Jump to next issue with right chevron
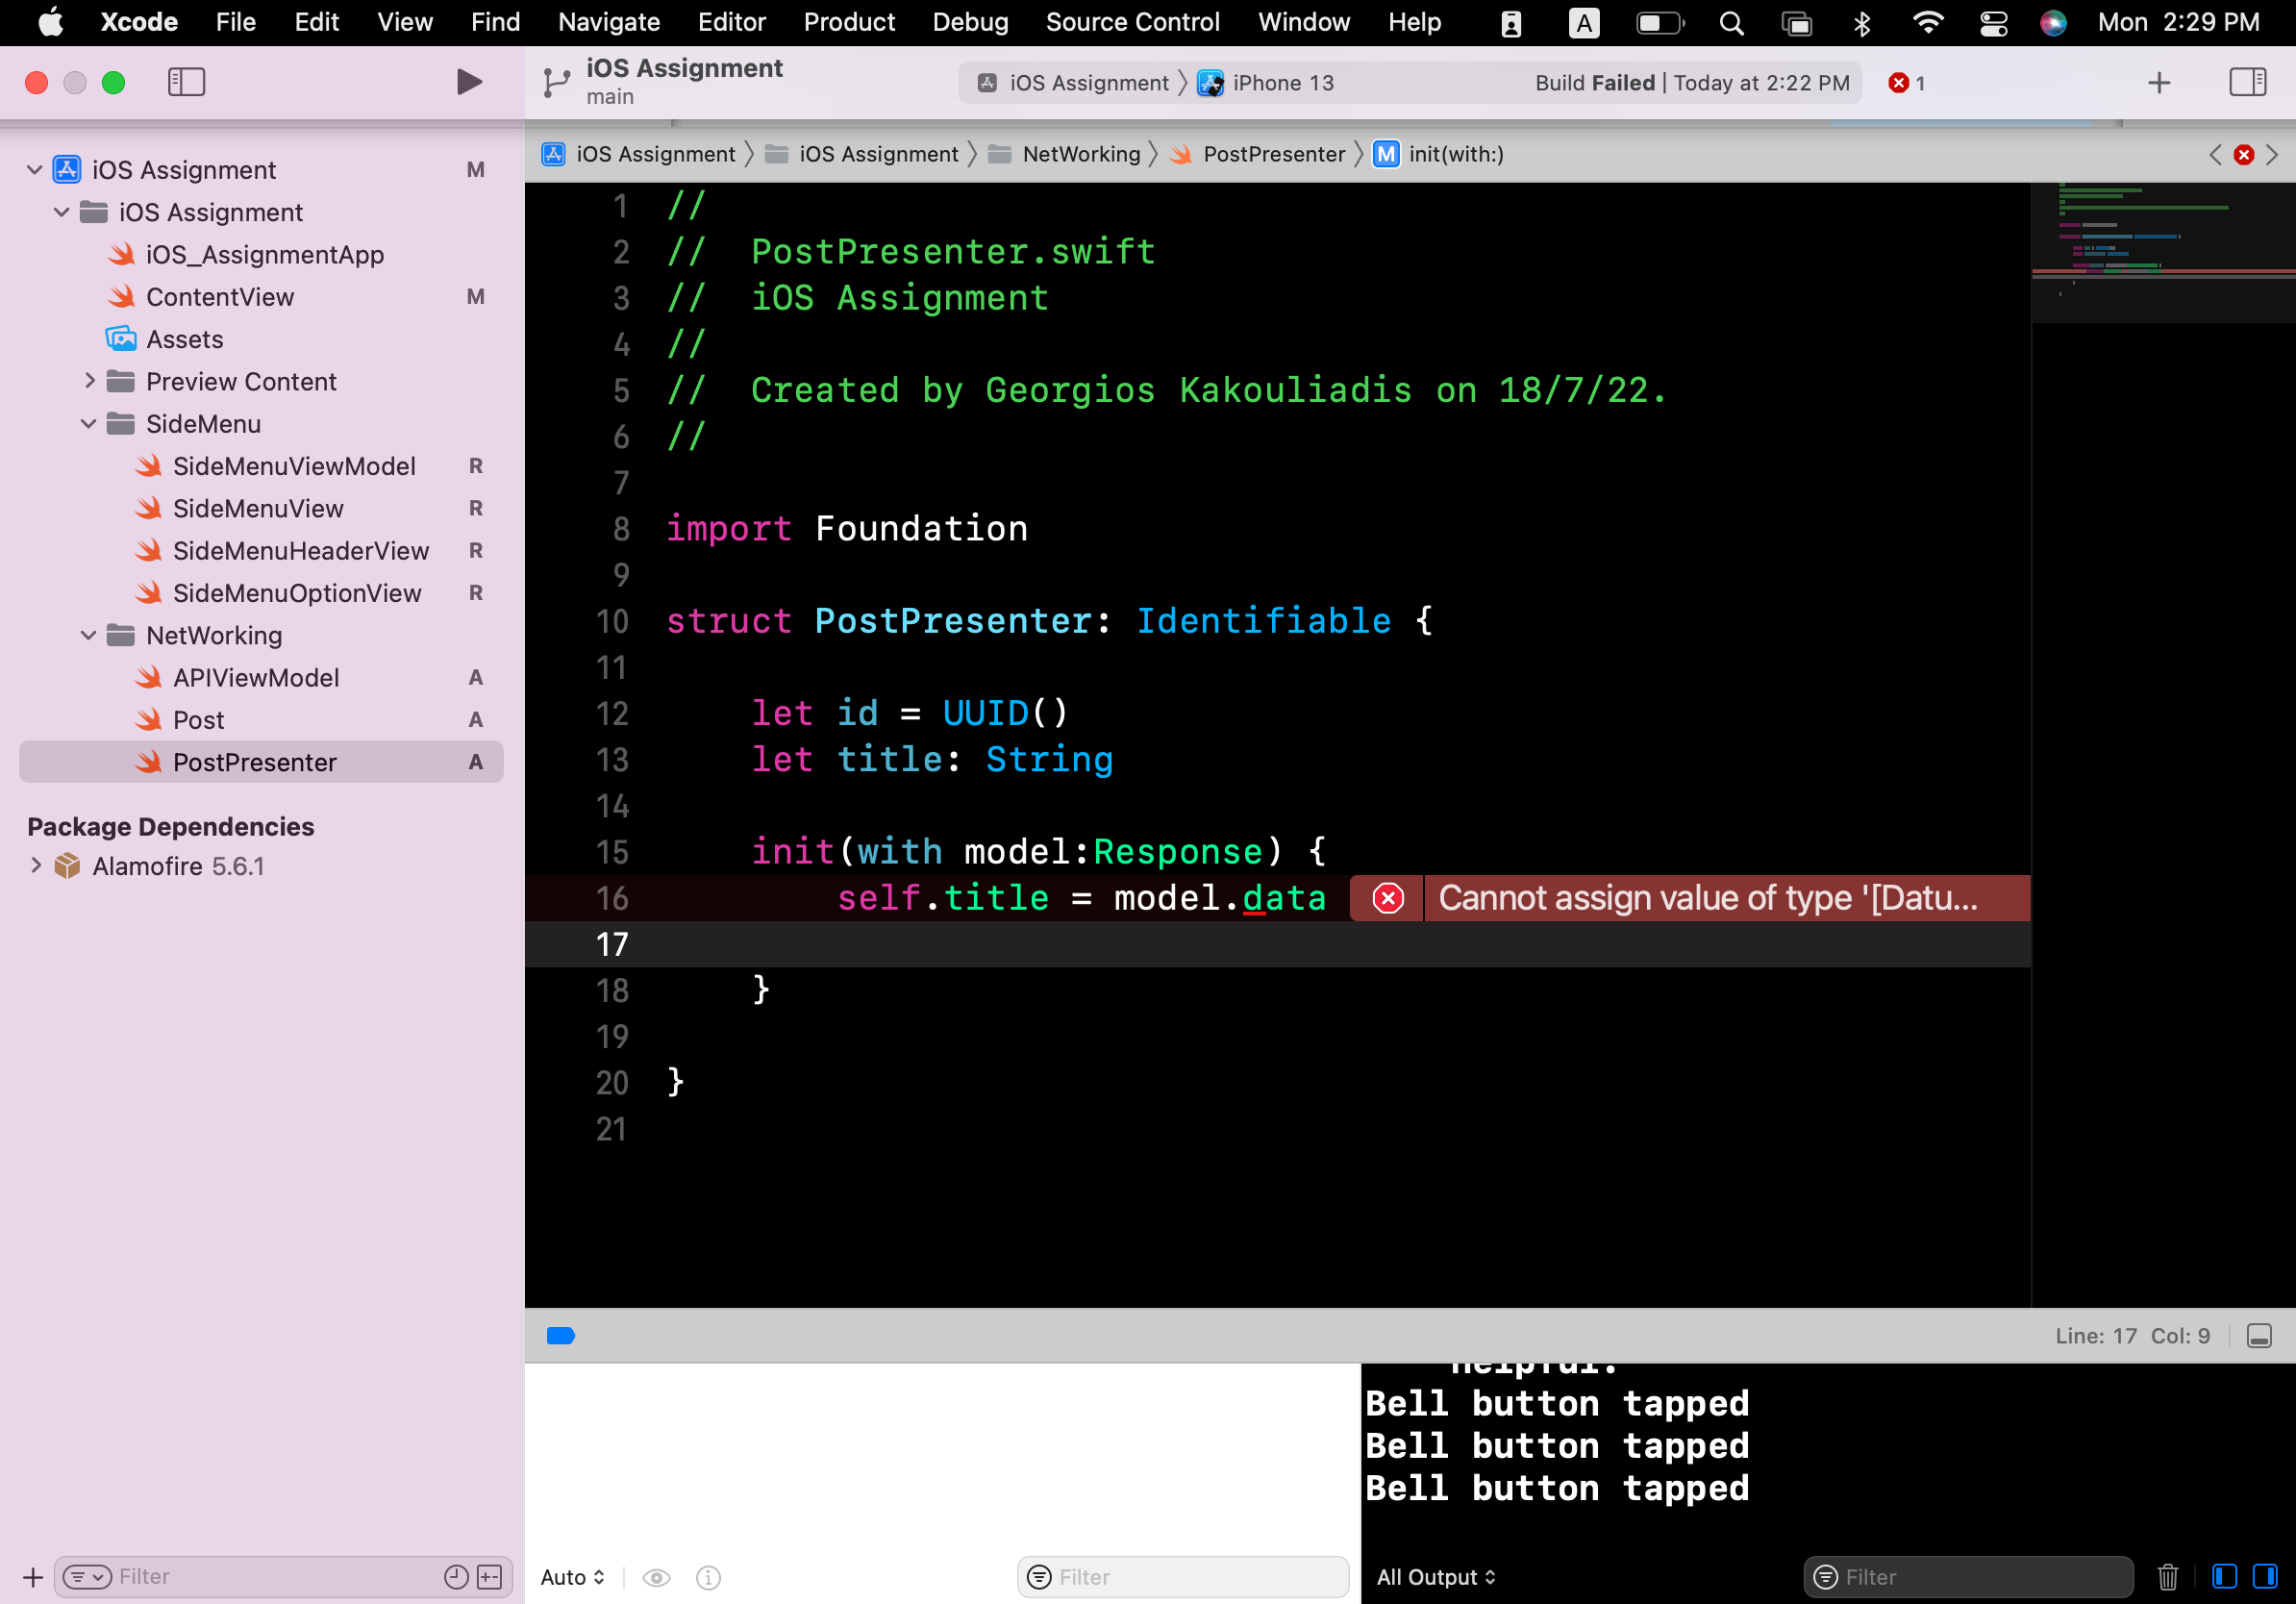 click(2272, 154)
